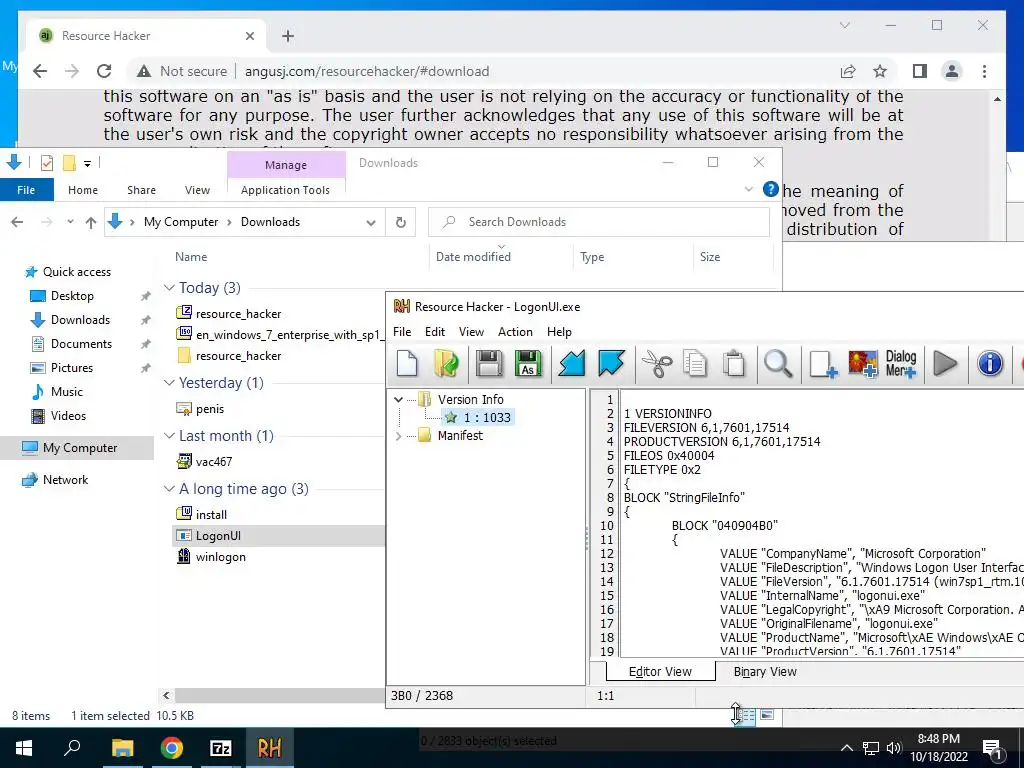Open the address bar history dropdown

[371, 223]
